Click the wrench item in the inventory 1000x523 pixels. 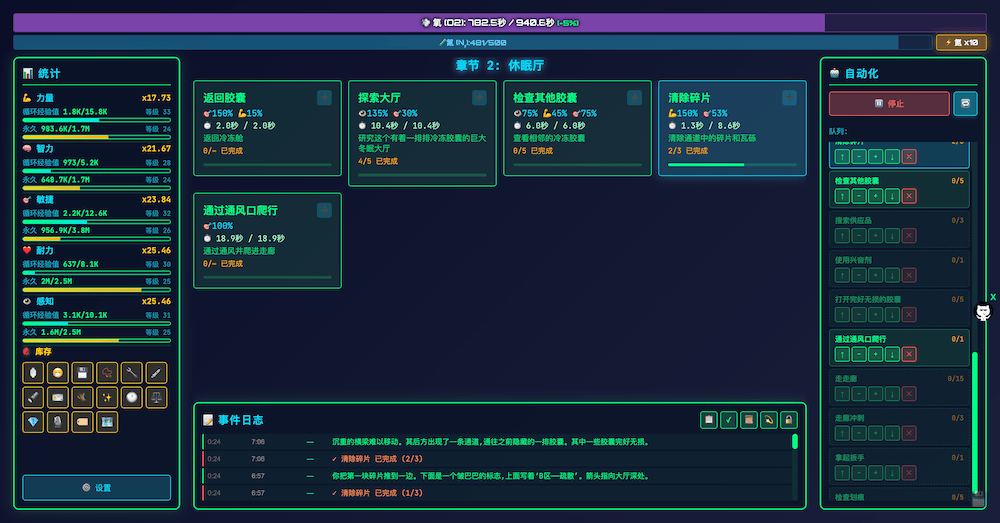click(x=131, y=372)
